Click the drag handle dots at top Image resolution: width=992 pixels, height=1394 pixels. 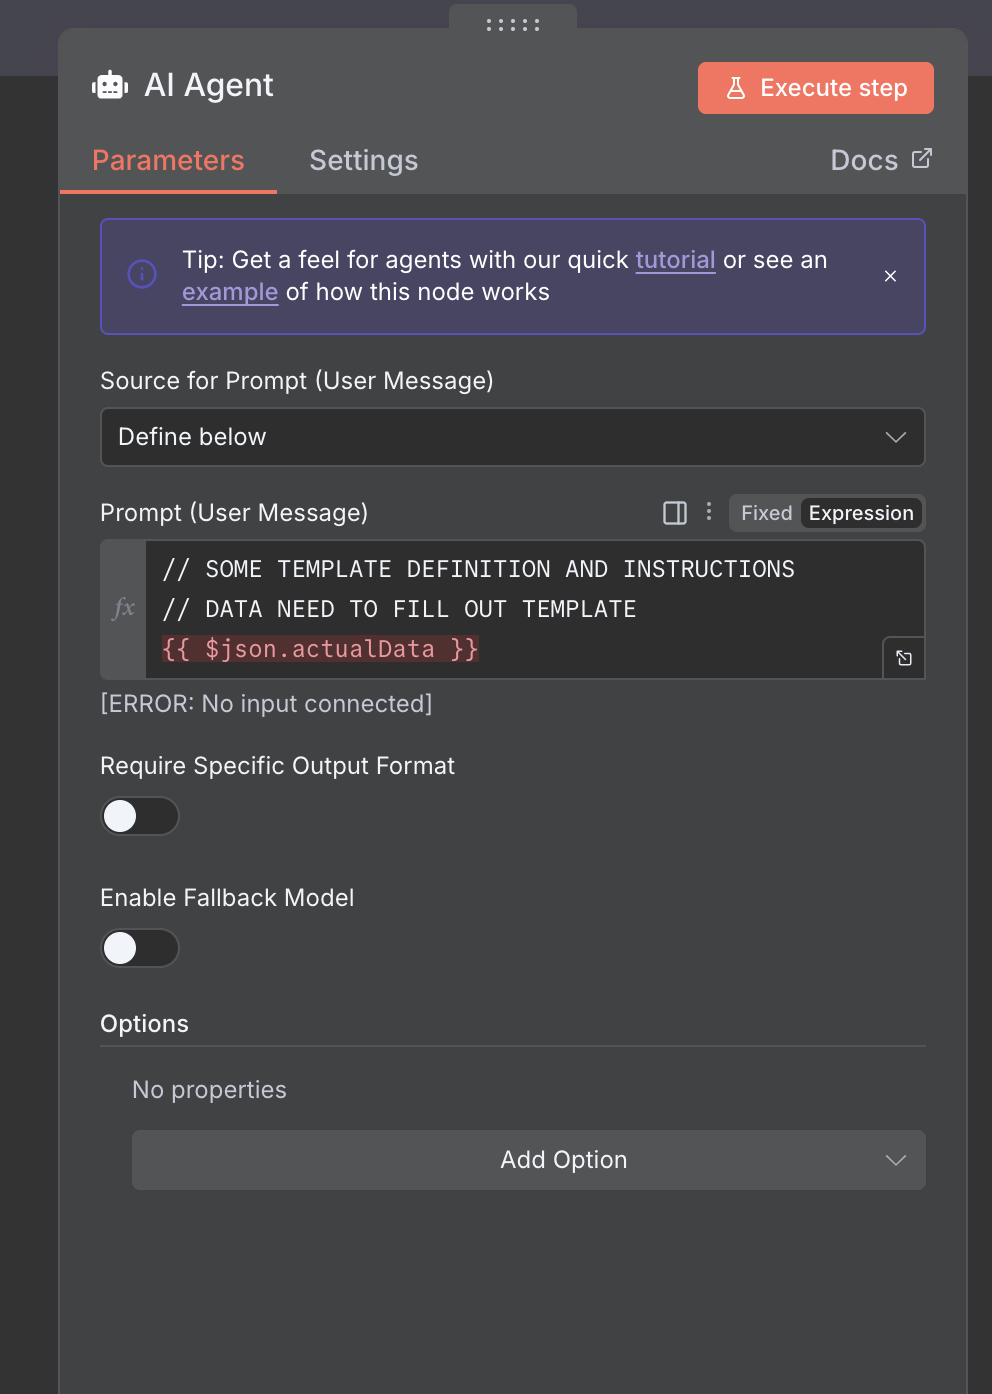point(513,25)
